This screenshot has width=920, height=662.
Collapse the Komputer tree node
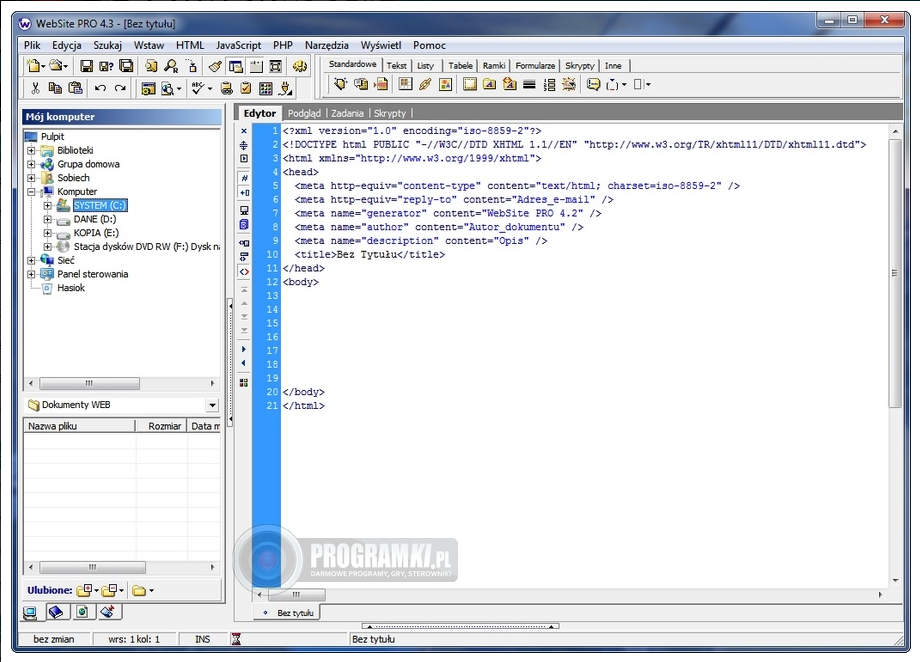pos(31,191)
